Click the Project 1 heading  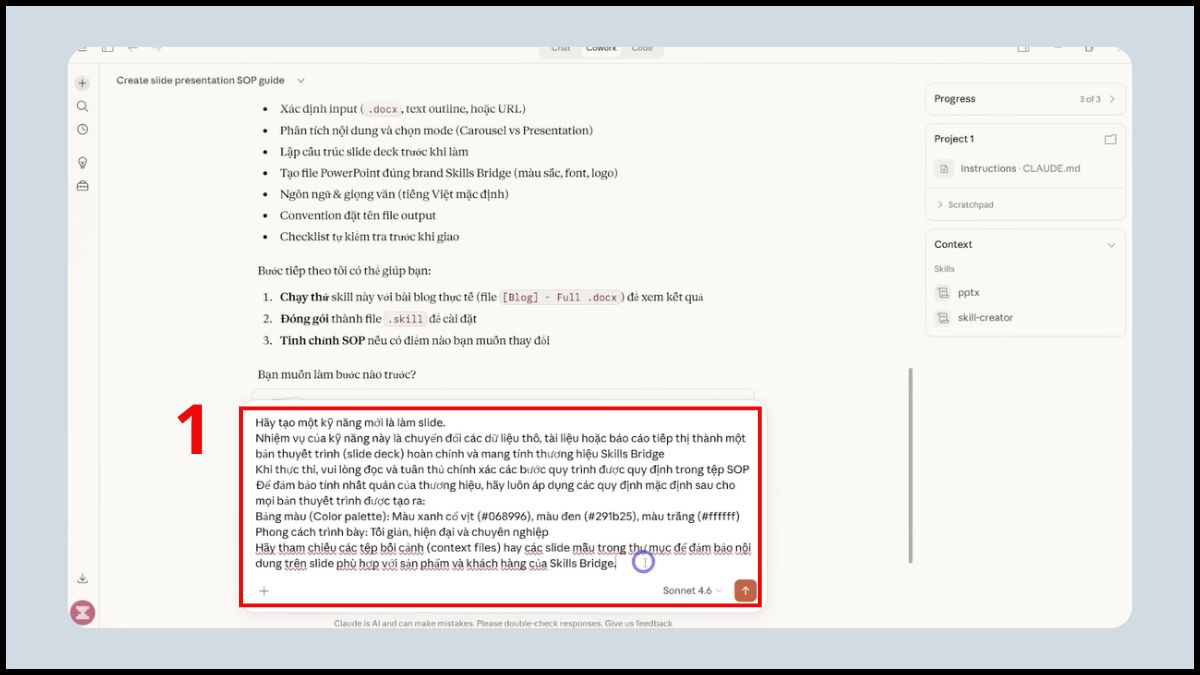pyautogui.click(x=954, y=139)
